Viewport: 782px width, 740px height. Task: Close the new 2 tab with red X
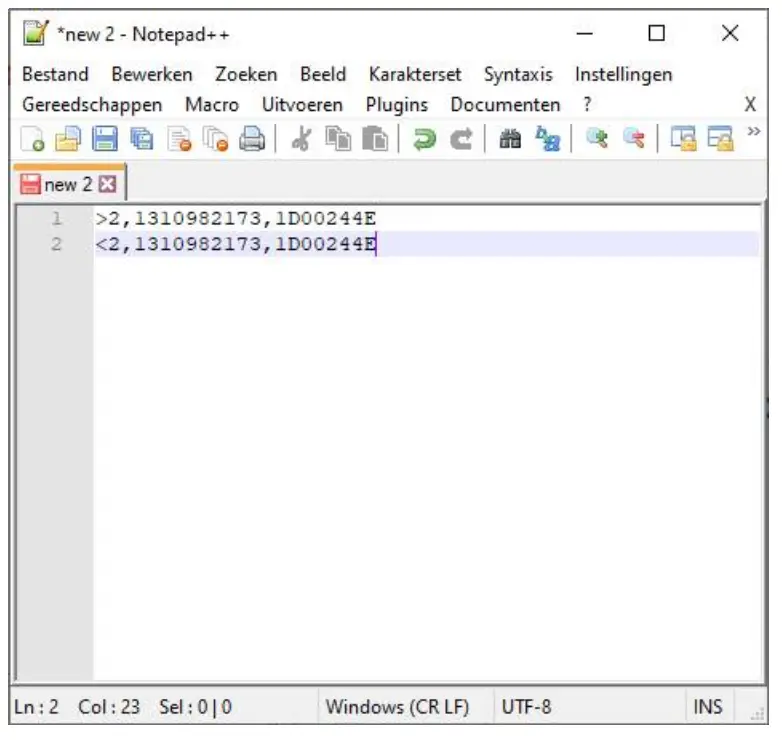108,185
